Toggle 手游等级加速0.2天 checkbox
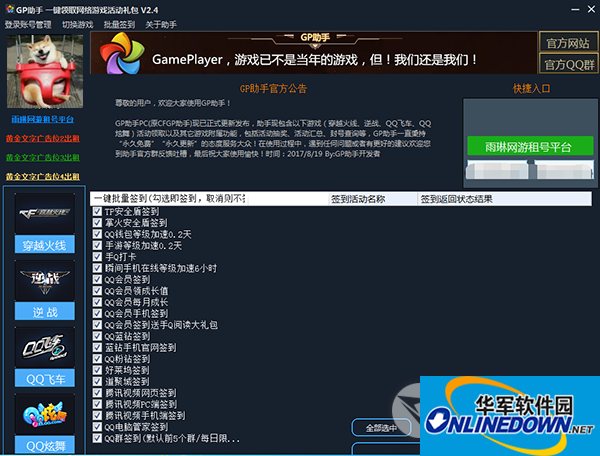 97,246
